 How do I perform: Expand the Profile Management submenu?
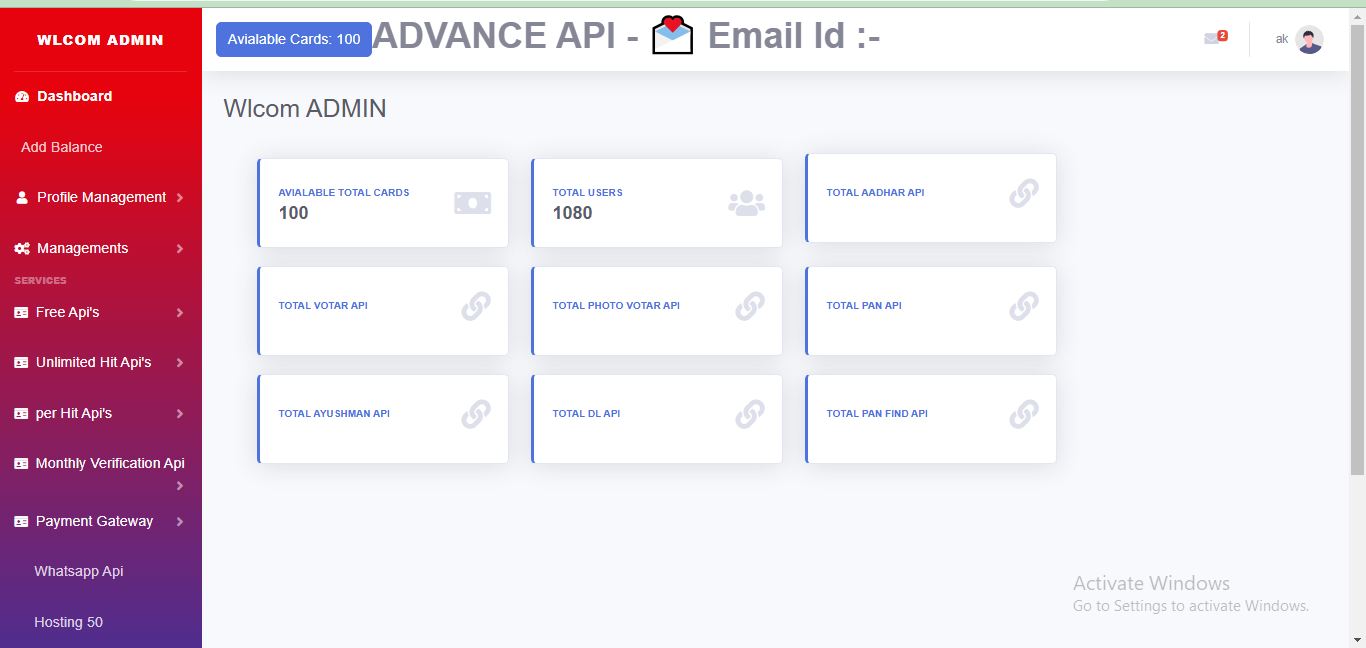coord(101,198)
